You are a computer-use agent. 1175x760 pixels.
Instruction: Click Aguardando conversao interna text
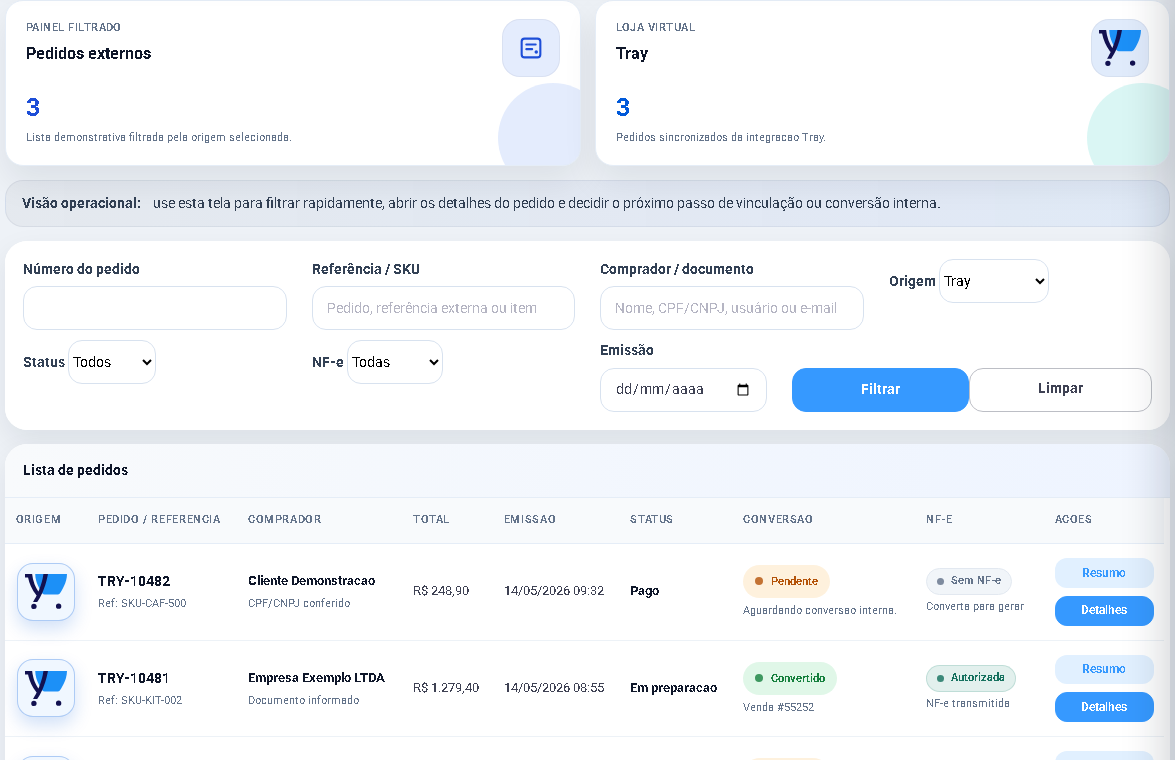[820, 610]
